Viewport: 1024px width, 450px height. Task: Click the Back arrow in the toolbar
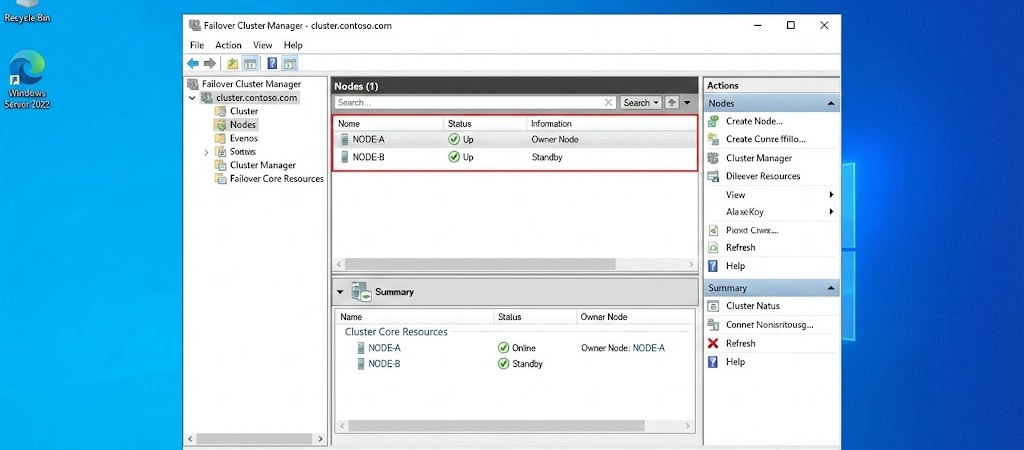tap(193, 63)
